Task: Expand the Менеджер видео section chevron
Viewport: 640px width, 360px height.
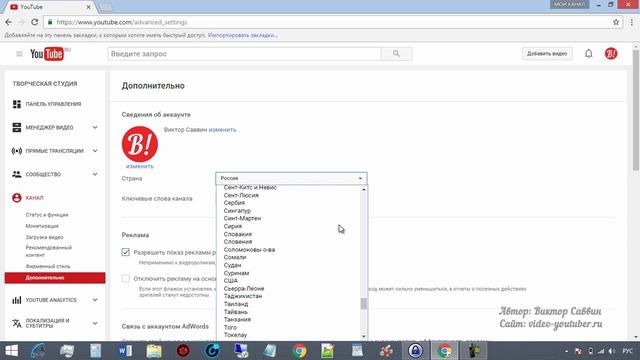Action: pos(95,128)
